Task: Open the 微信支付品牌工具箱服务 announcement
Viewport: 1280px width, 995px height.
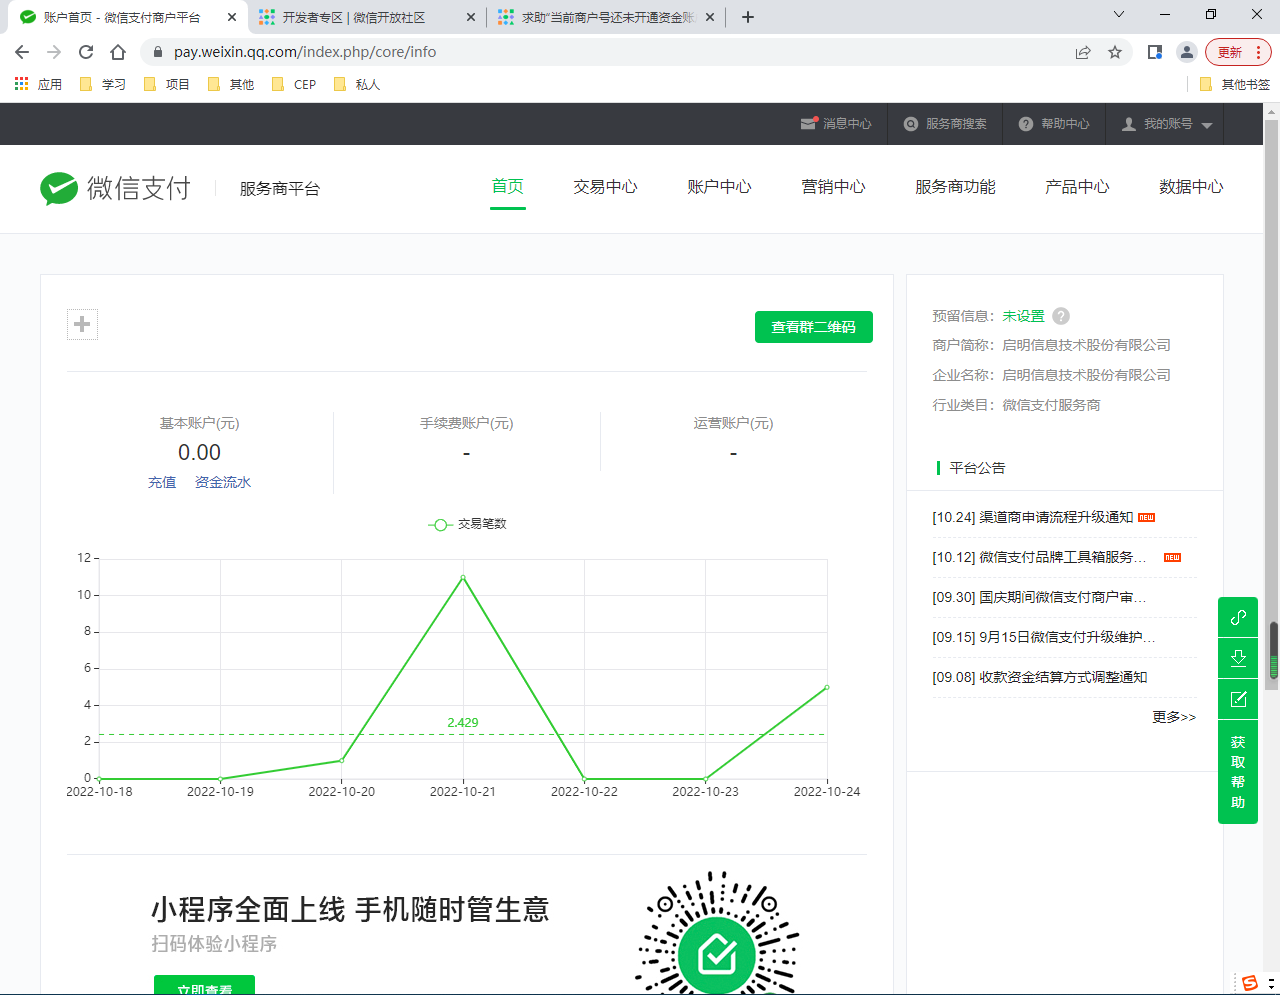Action: [x=1040, y=557]
